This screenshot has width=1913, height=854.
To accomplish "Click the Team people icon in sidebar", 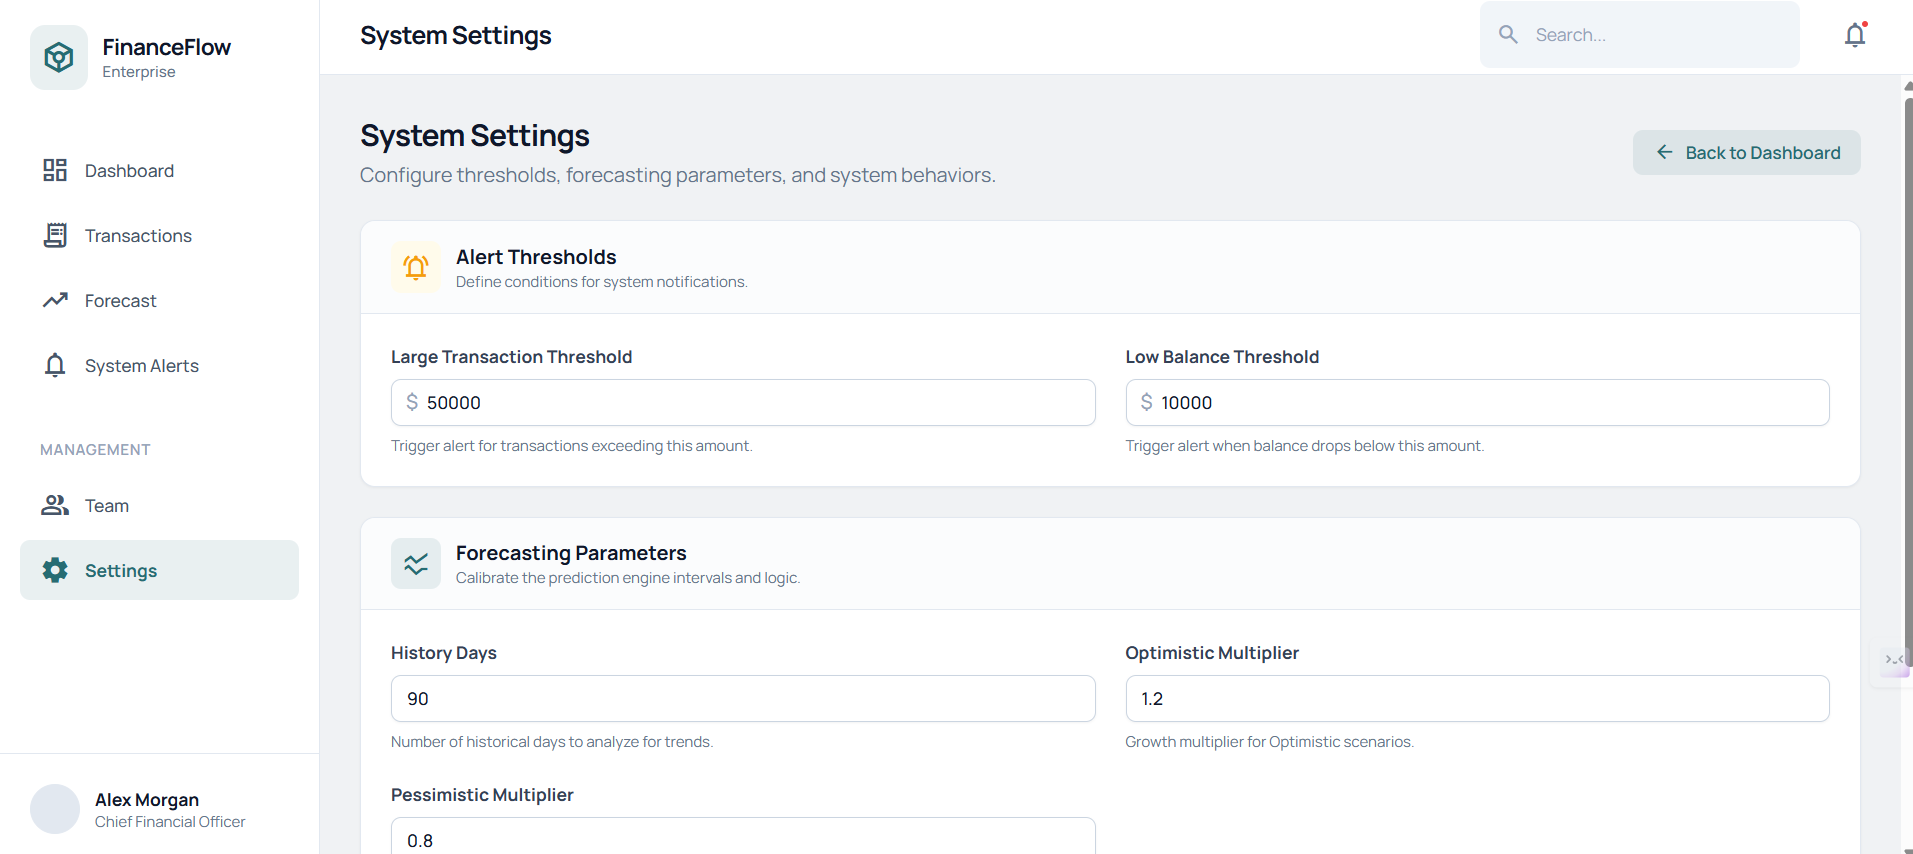I will coord(55,505).
